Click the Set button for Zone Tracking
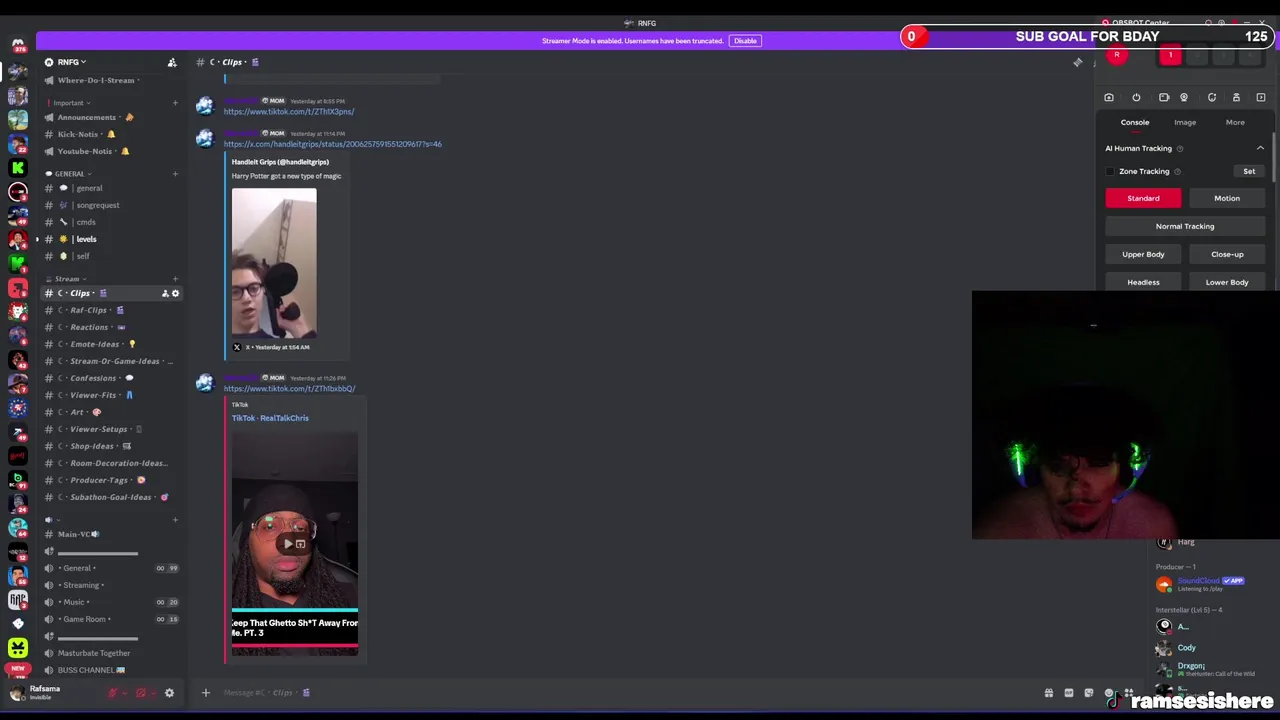Viewport: 1280px width, 720px height. coord(1249,171)
